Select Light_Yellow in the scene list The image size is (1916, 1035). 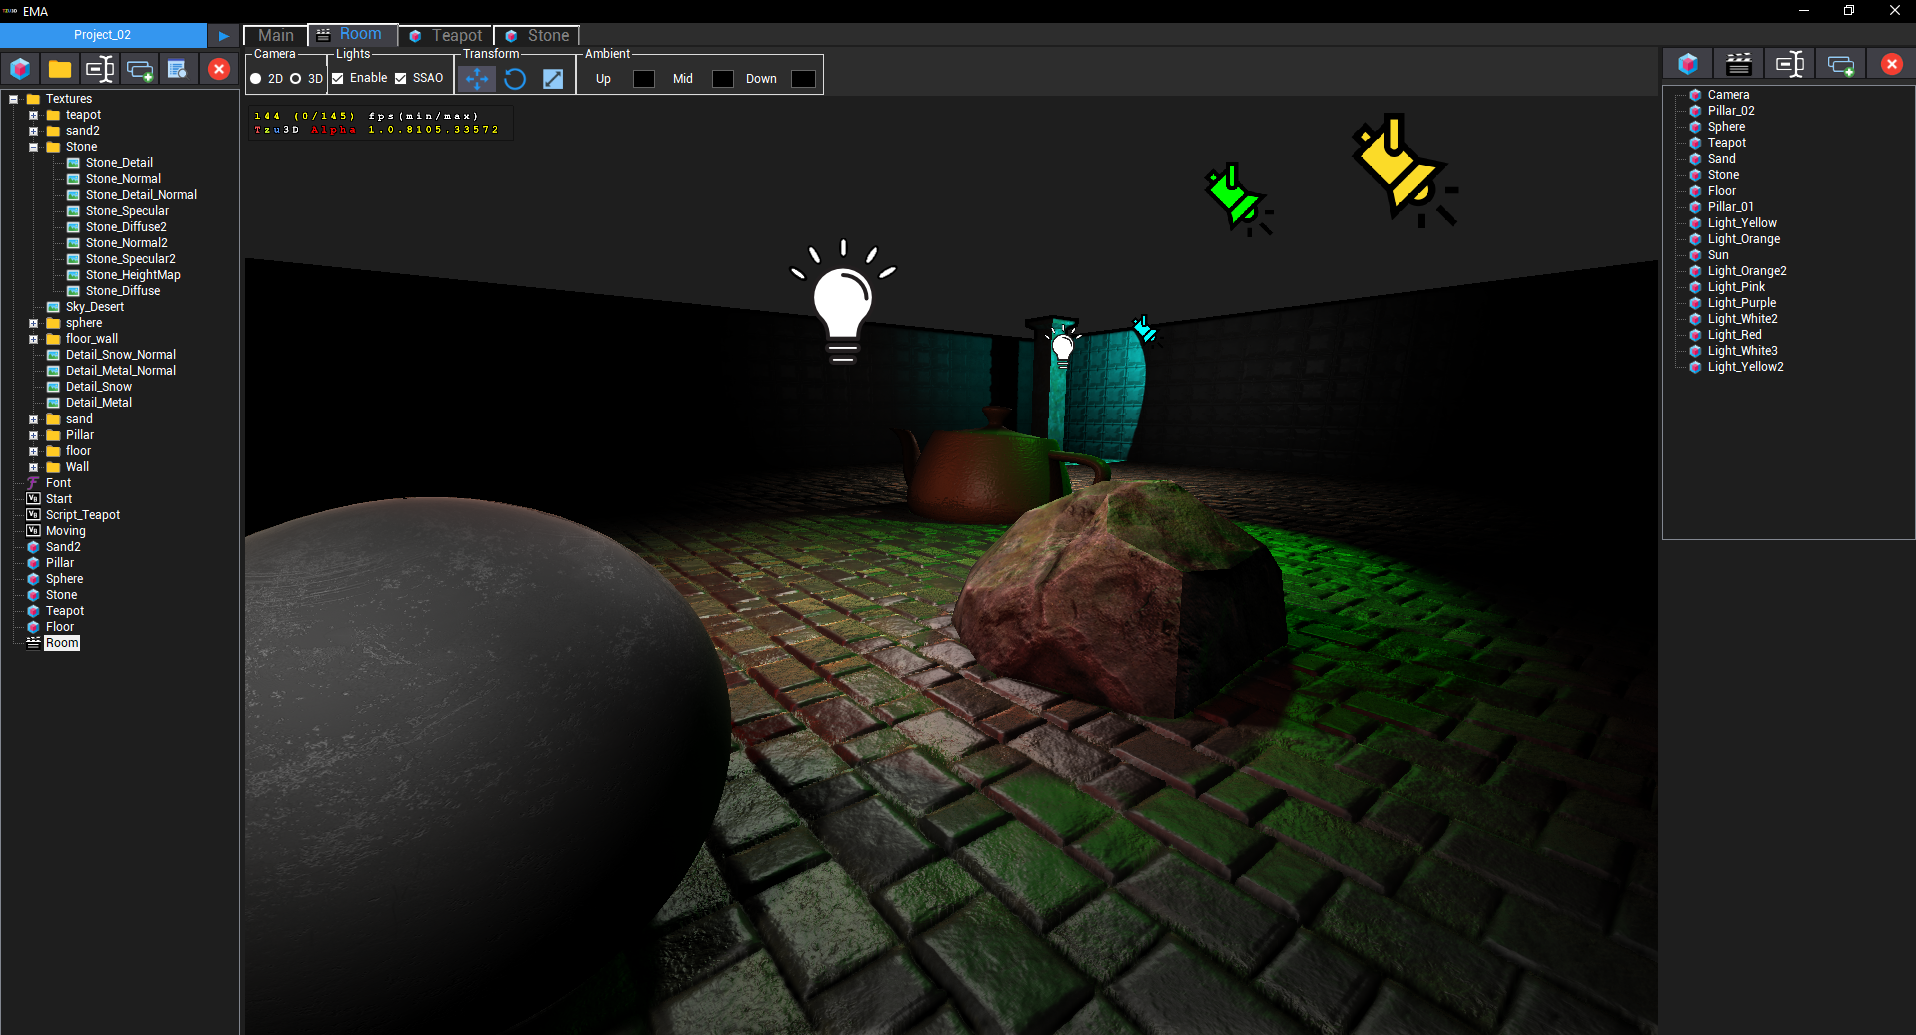coord(1742,223)
